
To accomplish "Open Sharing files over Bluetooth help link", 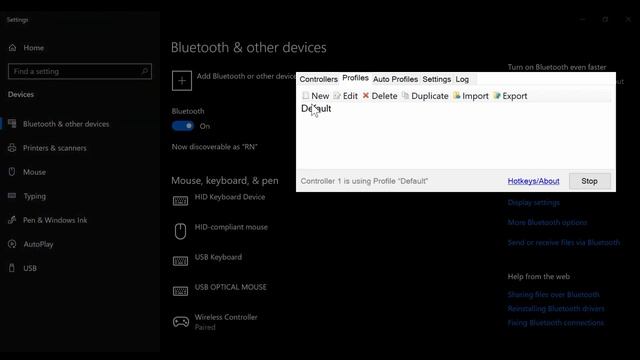I will [553, 294].
